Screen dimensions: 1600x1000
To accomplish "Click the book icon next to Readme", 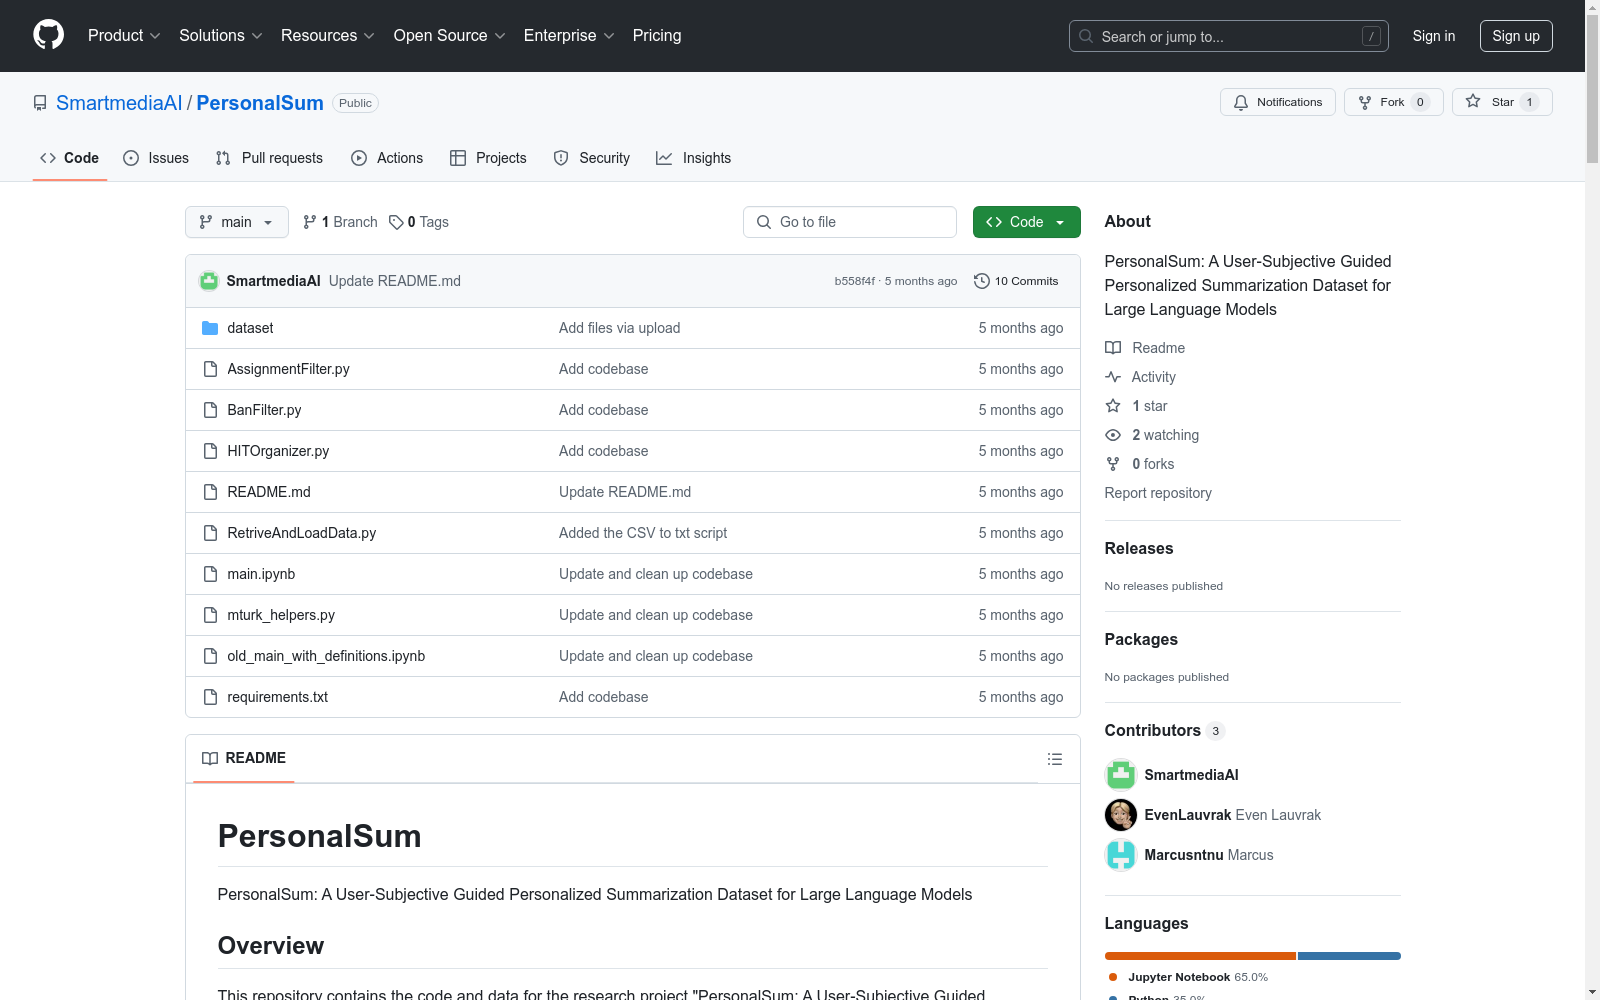I will click(1113, 348).
